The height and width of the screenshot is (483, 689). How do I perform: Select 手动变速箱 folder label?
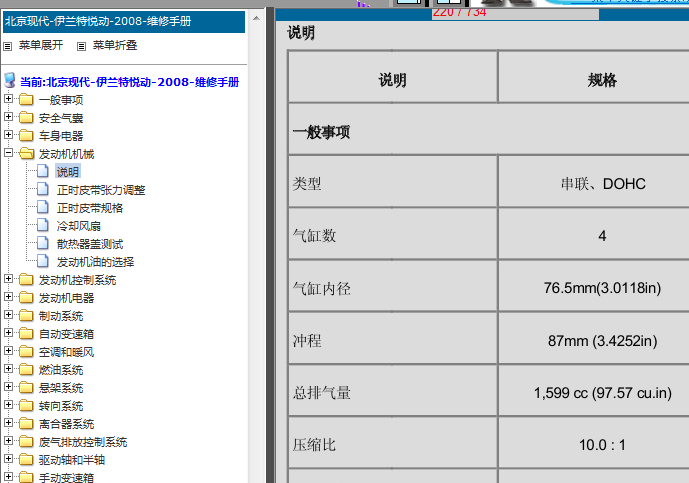tap(66, 478)
